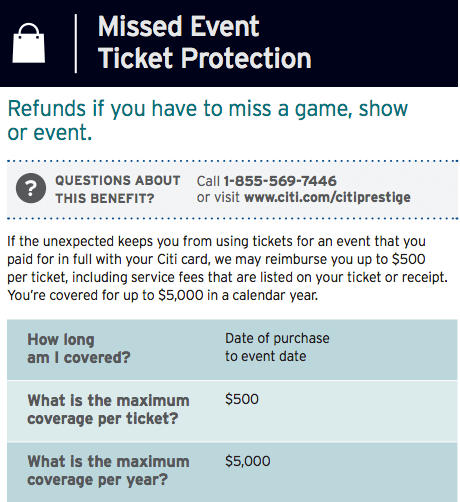This screenshot has width=460, height=502.
Task: Select the 'How long am I covered?' row
Action: tap(232, 349)
